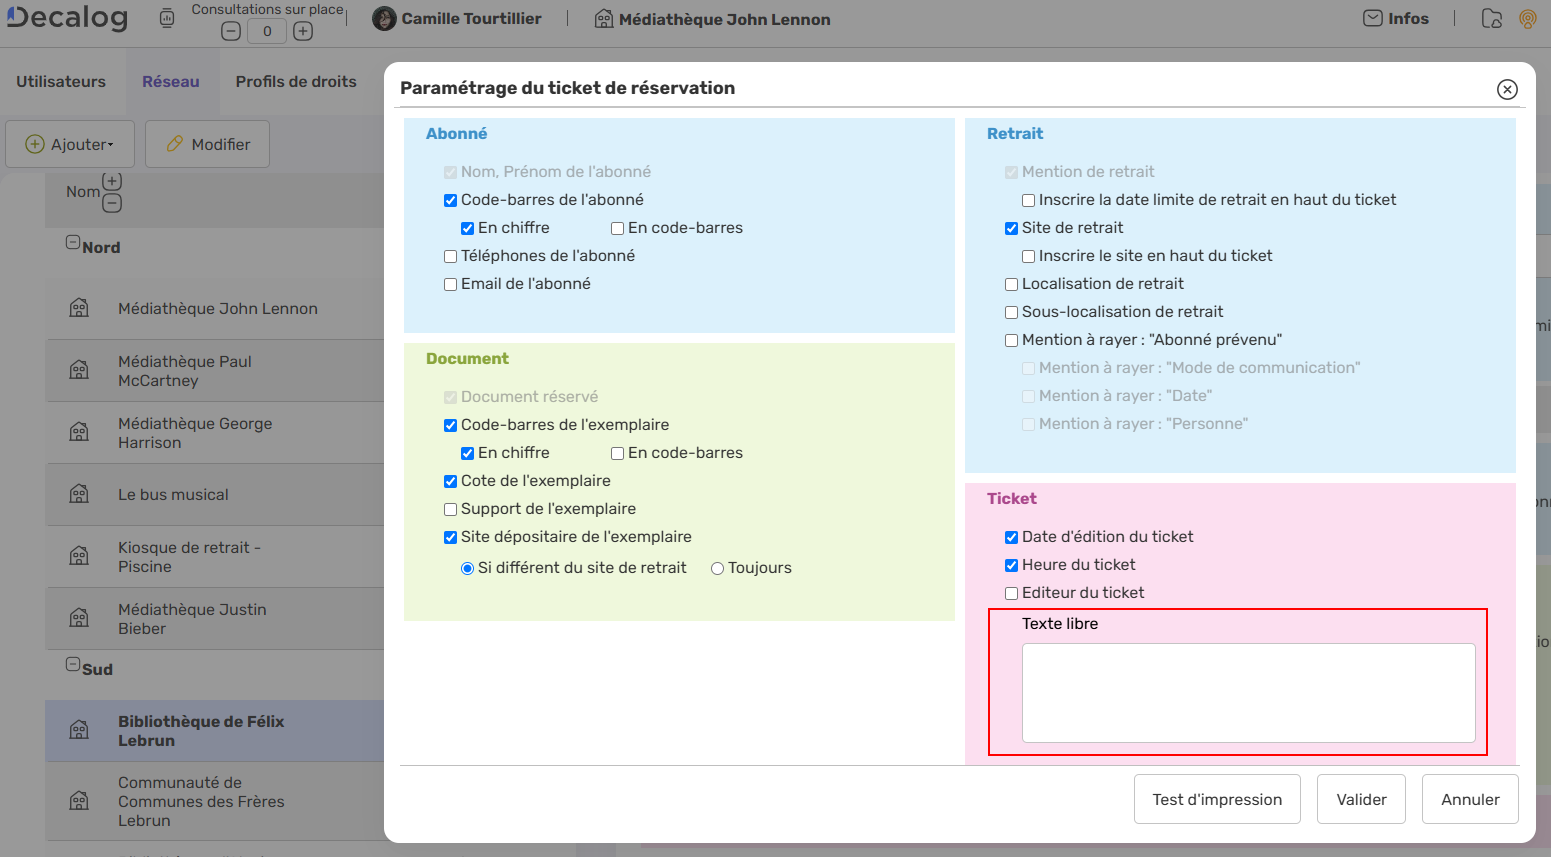1551x857 pixels.
Task: Click the library icon beside Le bus musical
Action: pos(79,494)
